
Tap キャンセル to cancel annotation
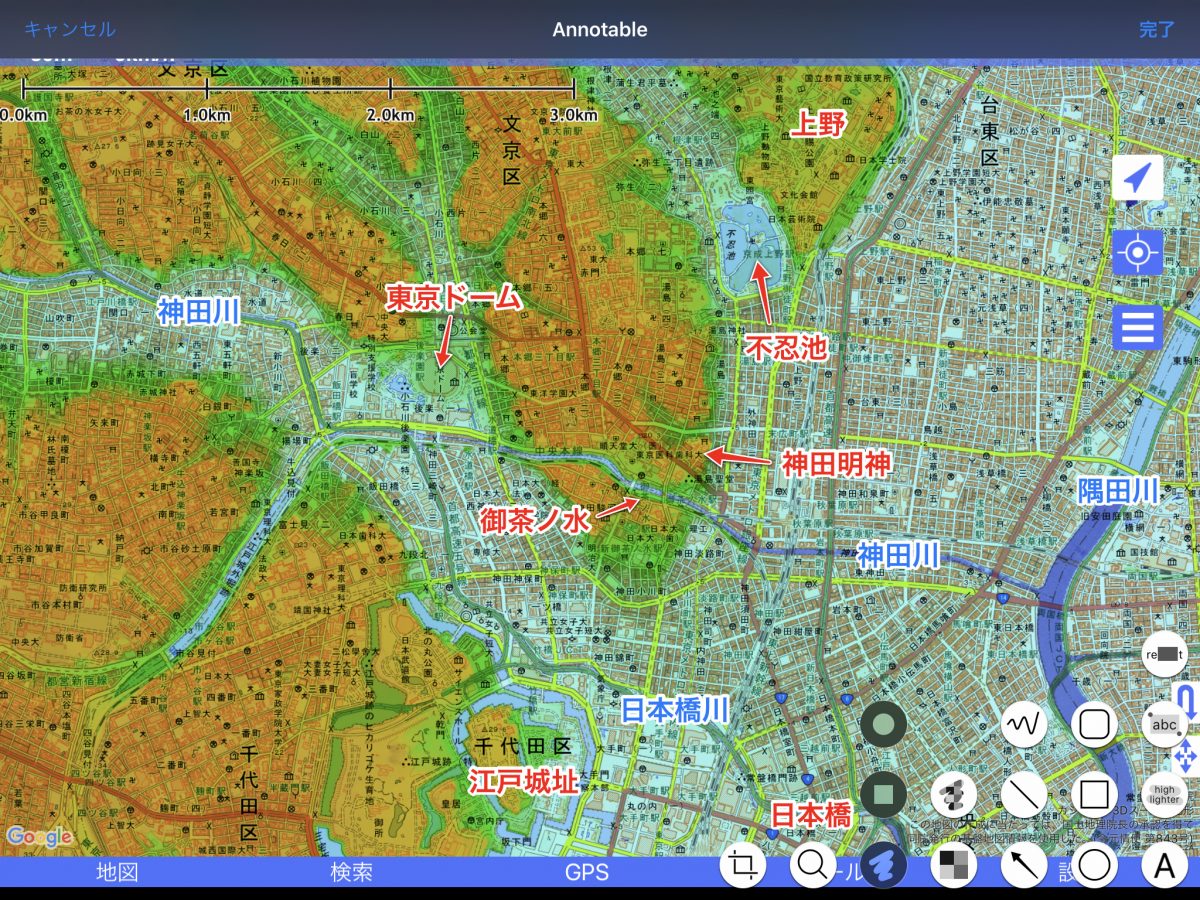[70, 29]
